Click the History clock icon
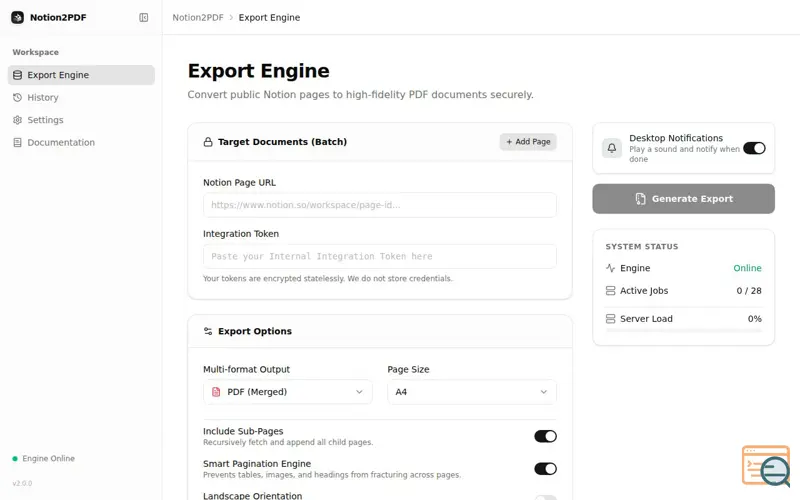Screen dimensions: 800x500 point(17,97)
